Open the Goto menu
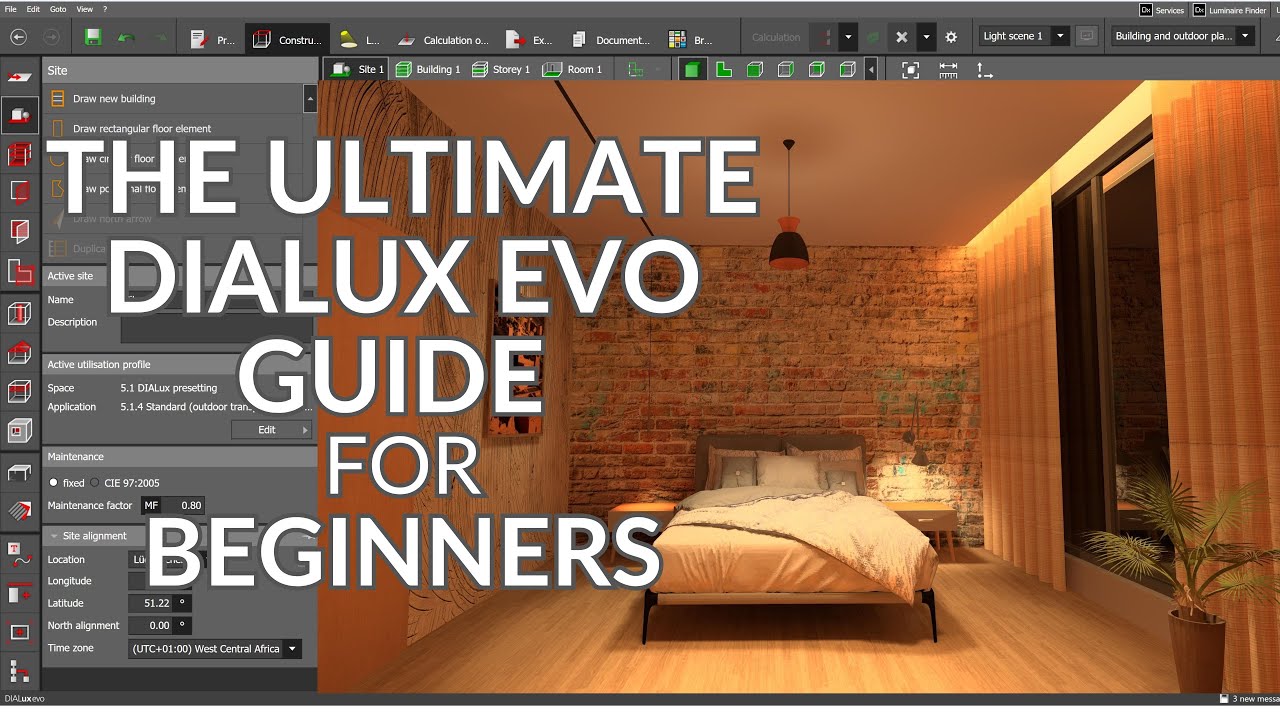 (58, 9)
